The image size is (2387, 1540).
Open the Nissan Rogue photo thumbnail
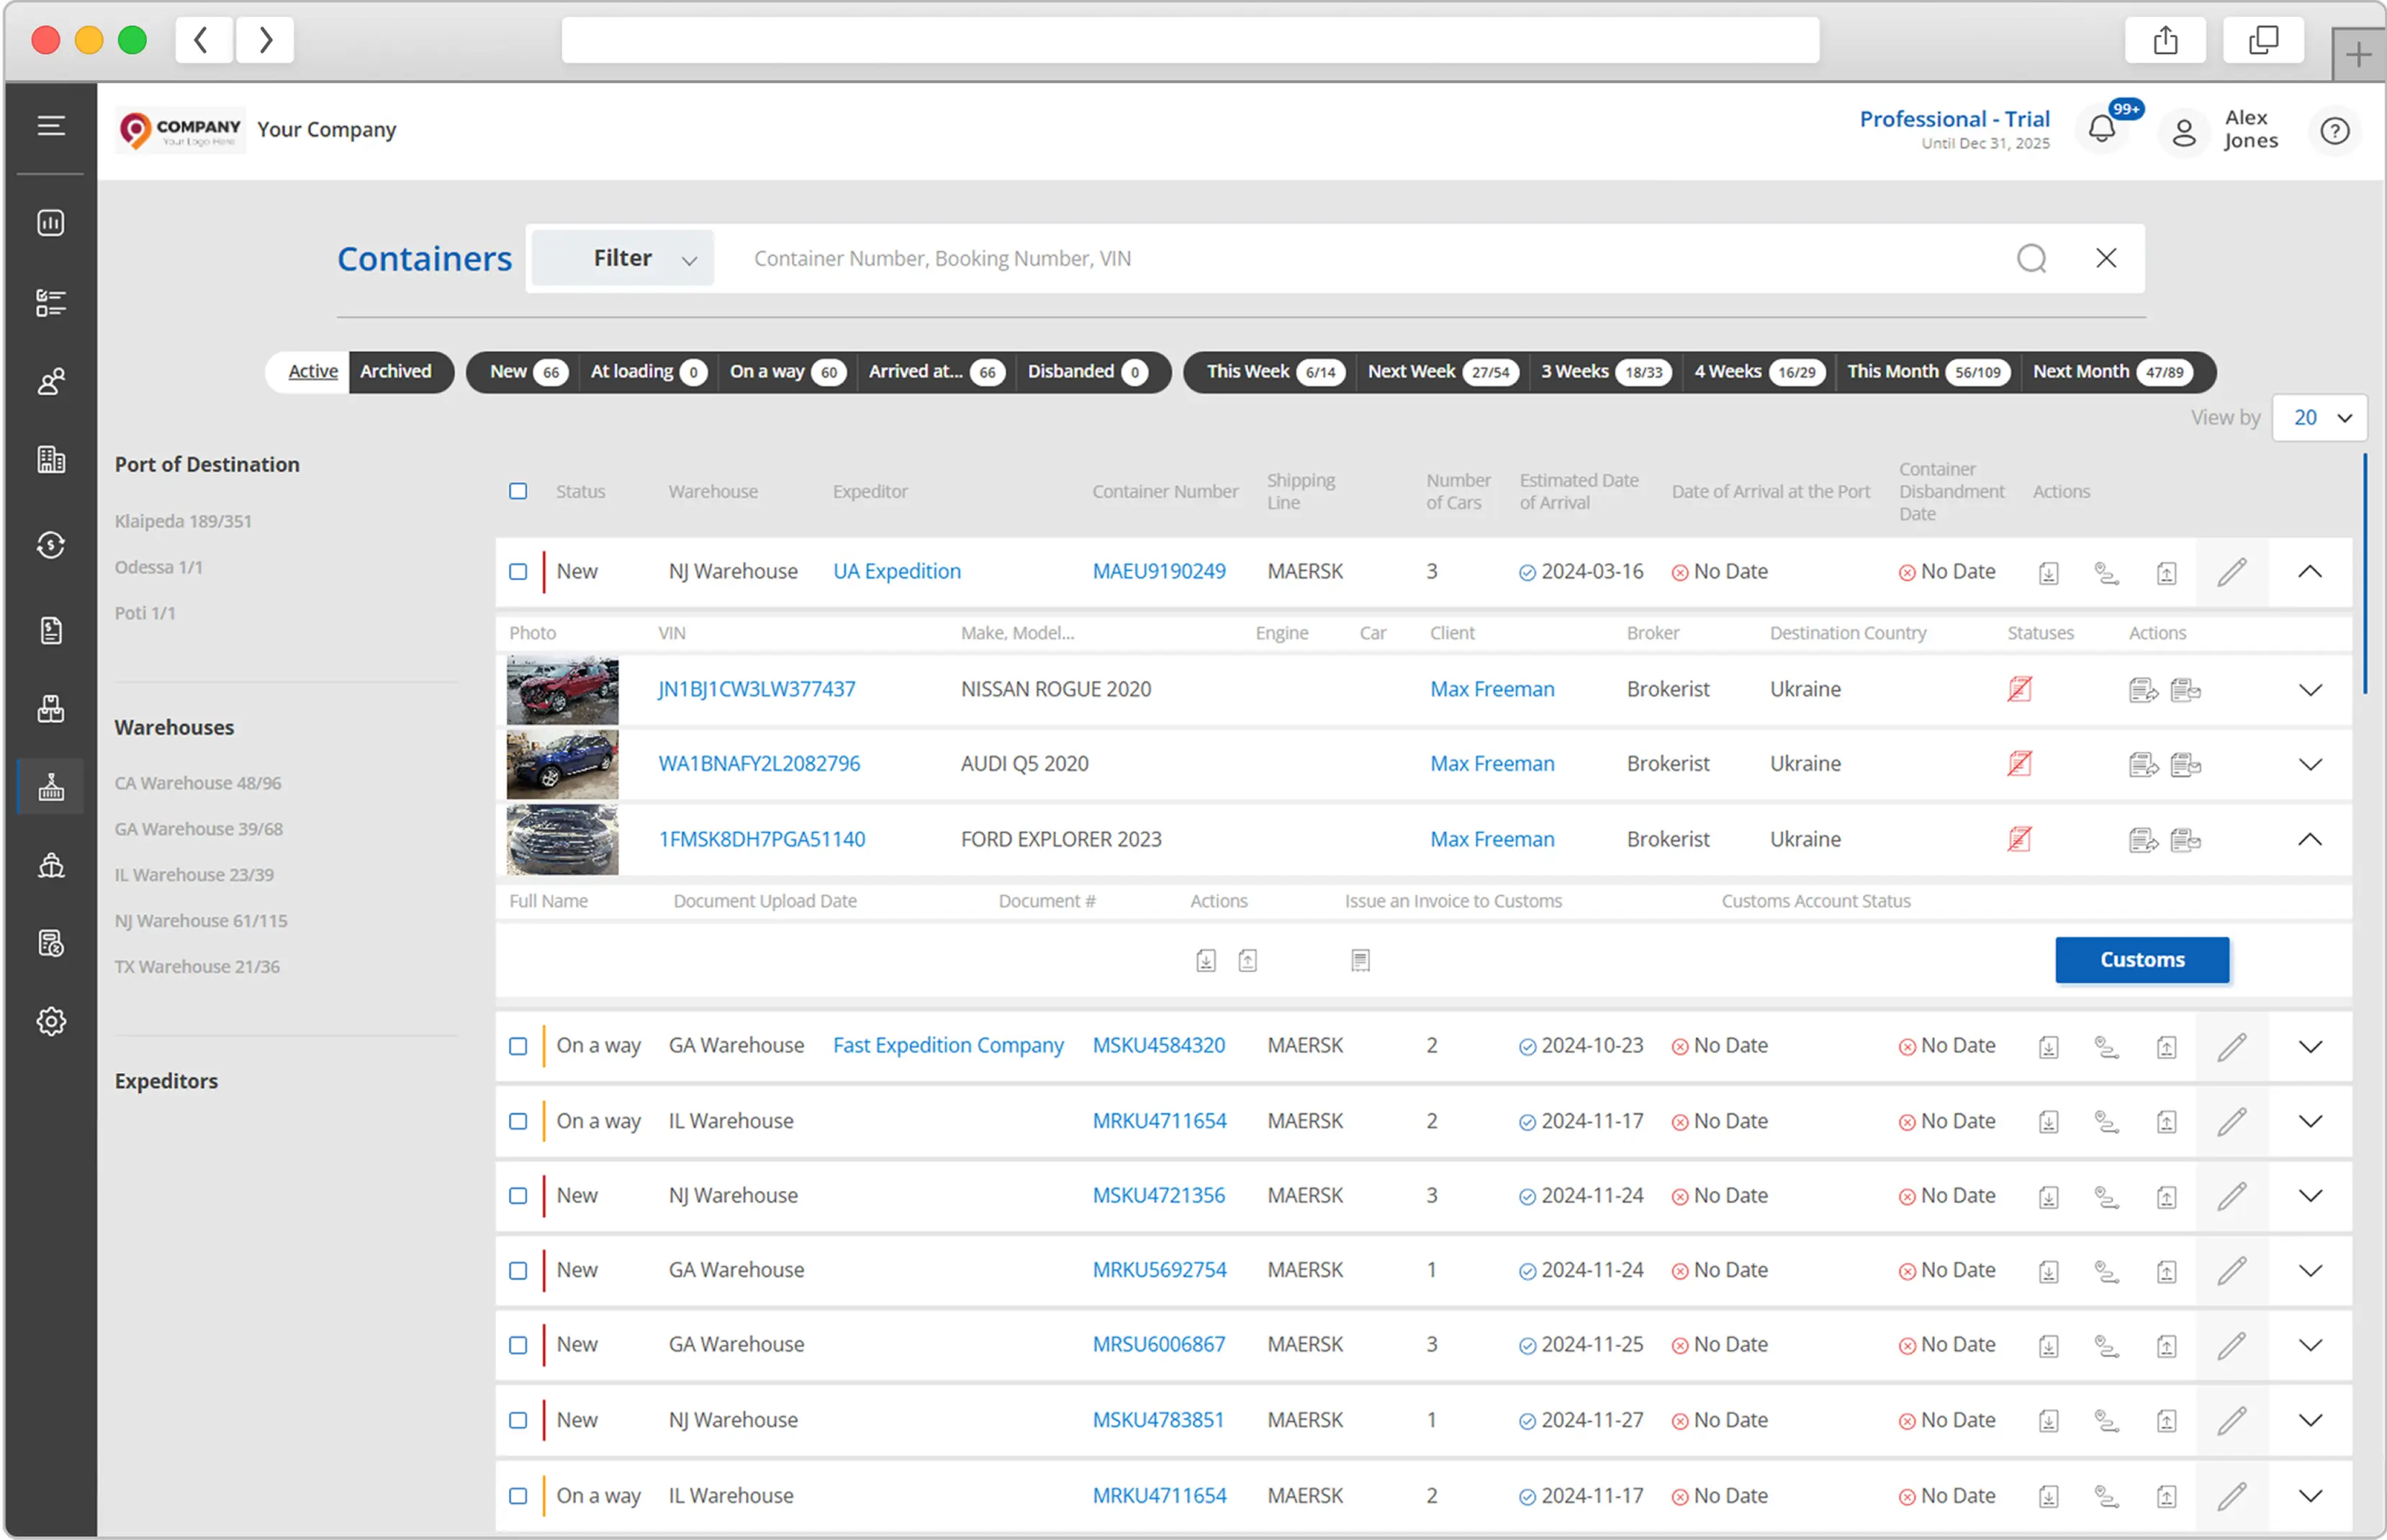[x=562, y=690]
